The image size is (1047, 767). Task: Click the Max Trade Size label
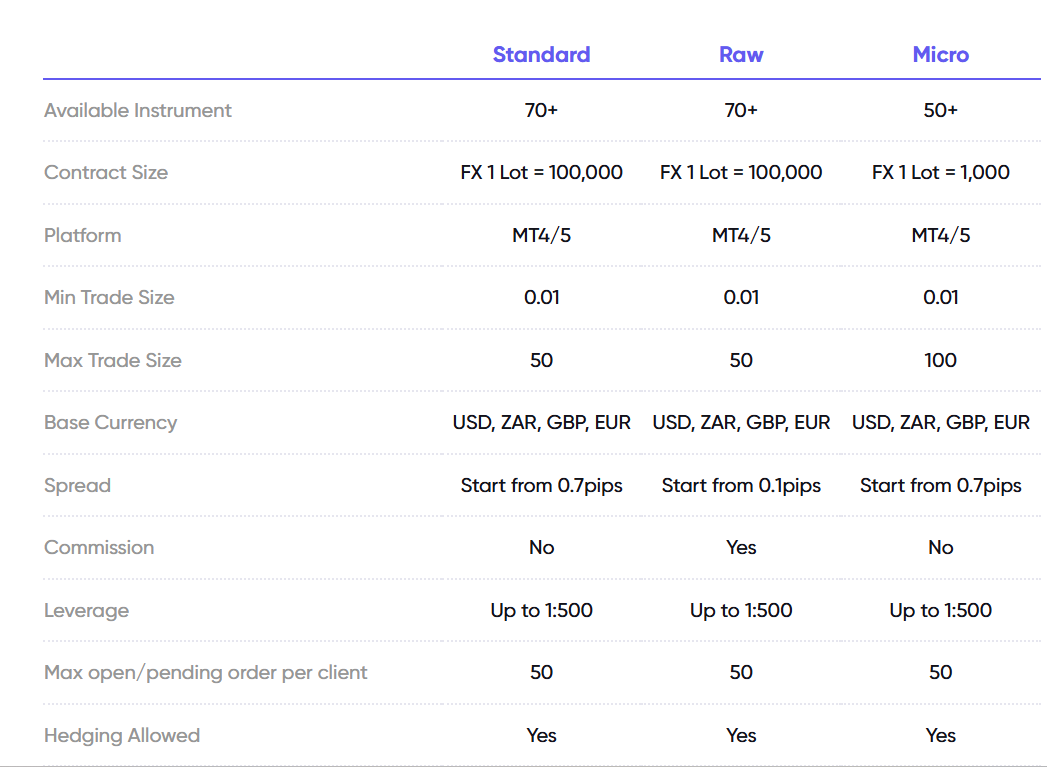tap(113, 361)
